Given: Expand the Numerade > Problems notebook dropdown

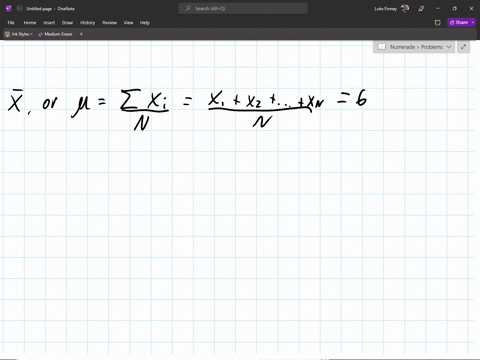Looking at the screenshot, I should pyautogui.click(x=449, y=47).
